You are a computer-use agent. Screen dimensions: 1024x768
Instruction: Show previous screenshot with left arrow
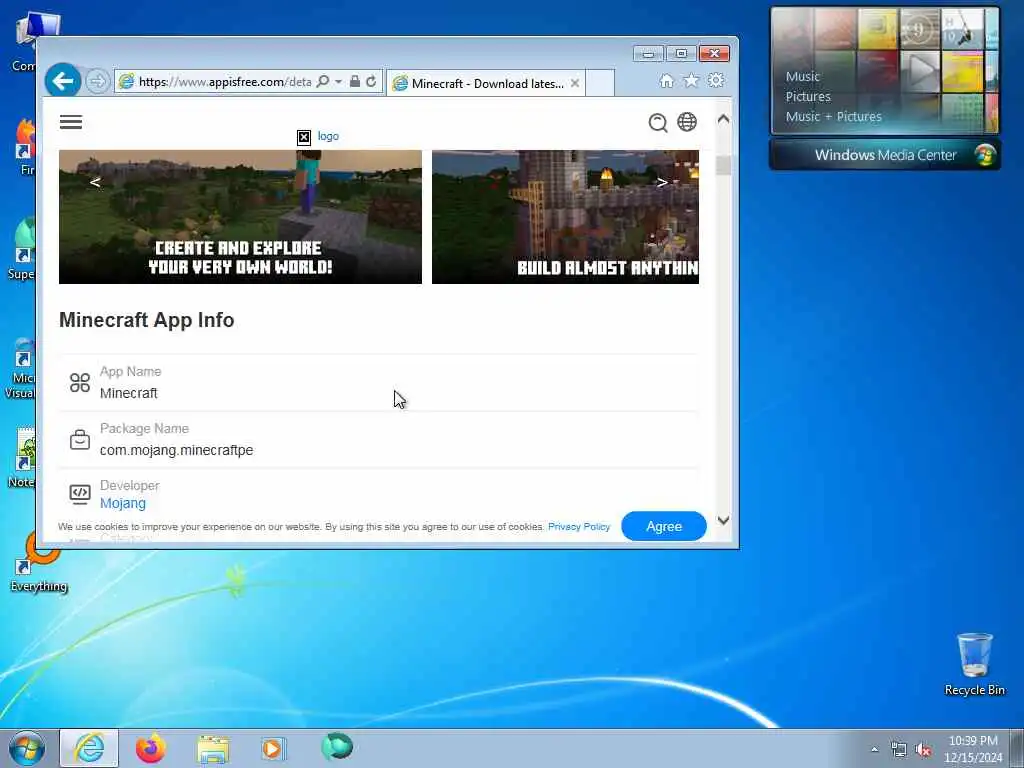tap(95, 182)
